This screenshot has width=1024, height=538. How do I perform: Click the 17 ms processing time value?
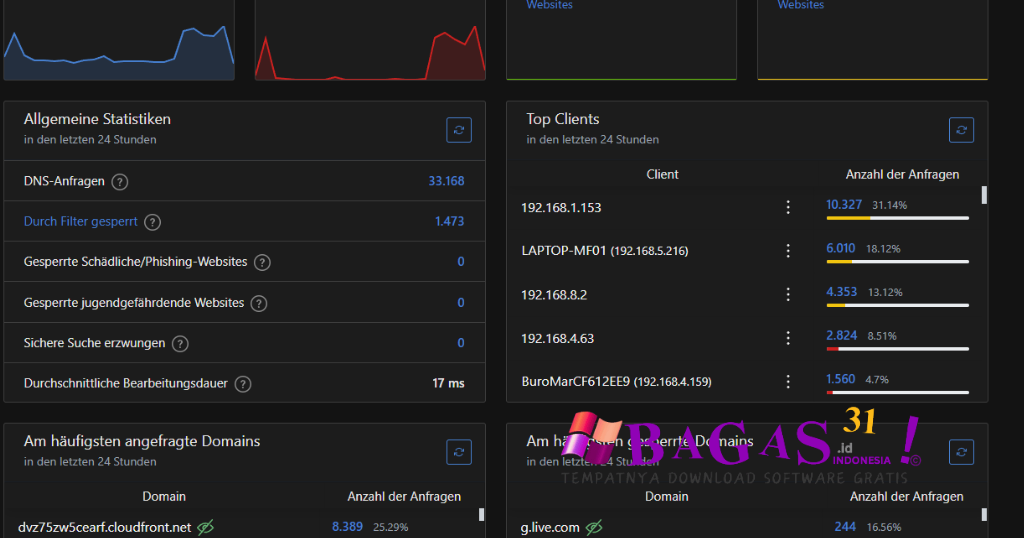coord(448,383)
